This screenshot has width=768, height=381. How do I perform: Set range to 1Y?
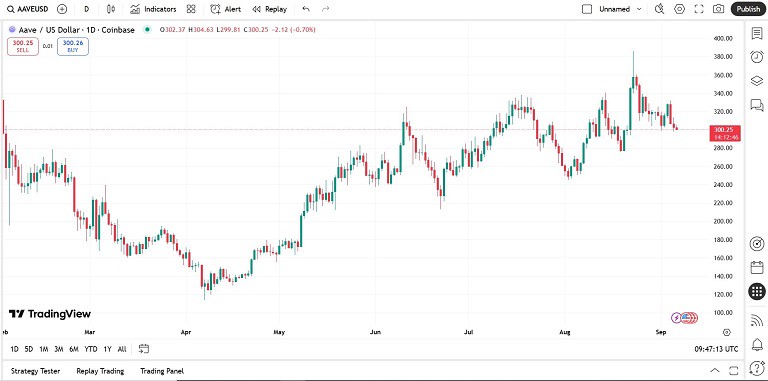[x=107, y=349]
